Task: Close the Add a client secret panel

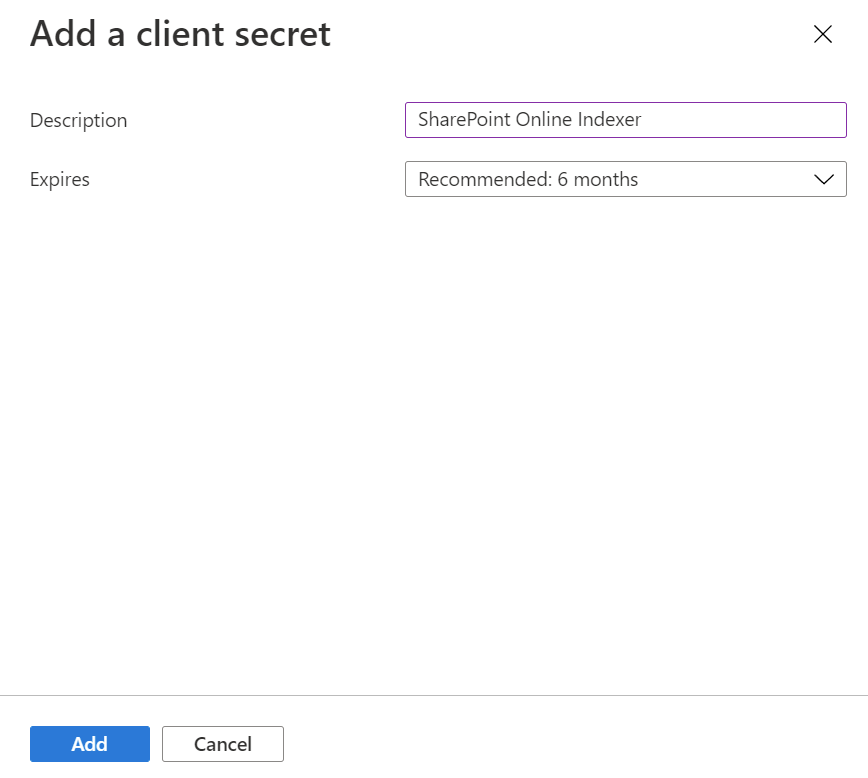Action: click(823, 34)
